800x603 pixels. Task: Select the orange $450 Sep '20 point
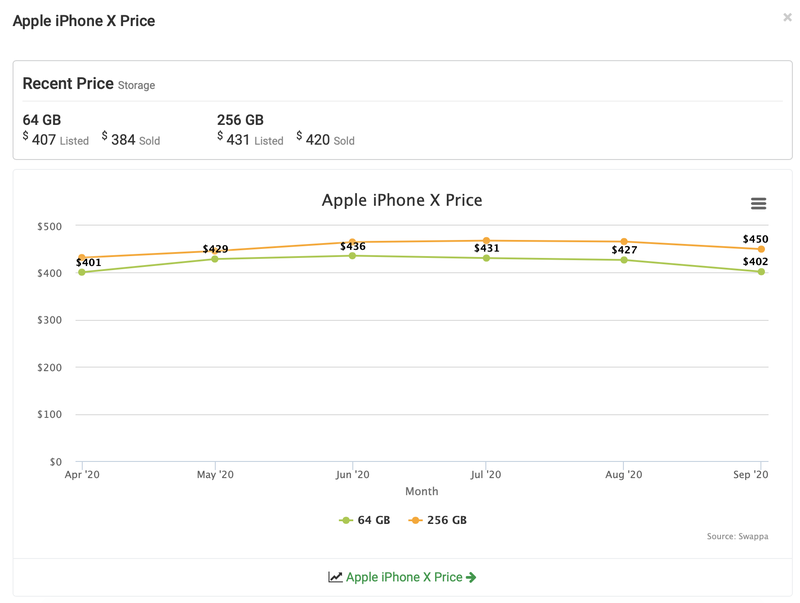coord(761,249)
